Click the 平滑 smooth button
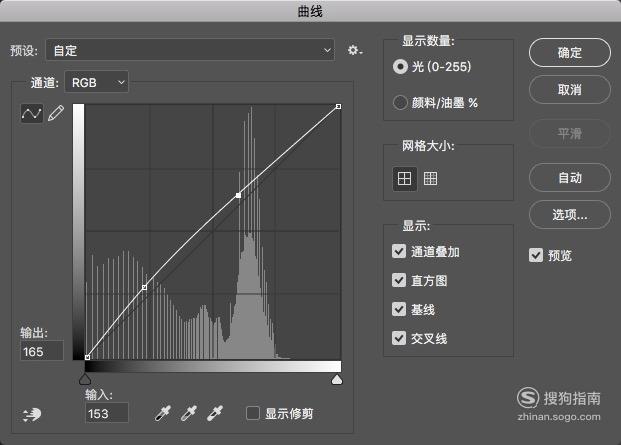The image size is (621, 445). [x=570, y=134]
